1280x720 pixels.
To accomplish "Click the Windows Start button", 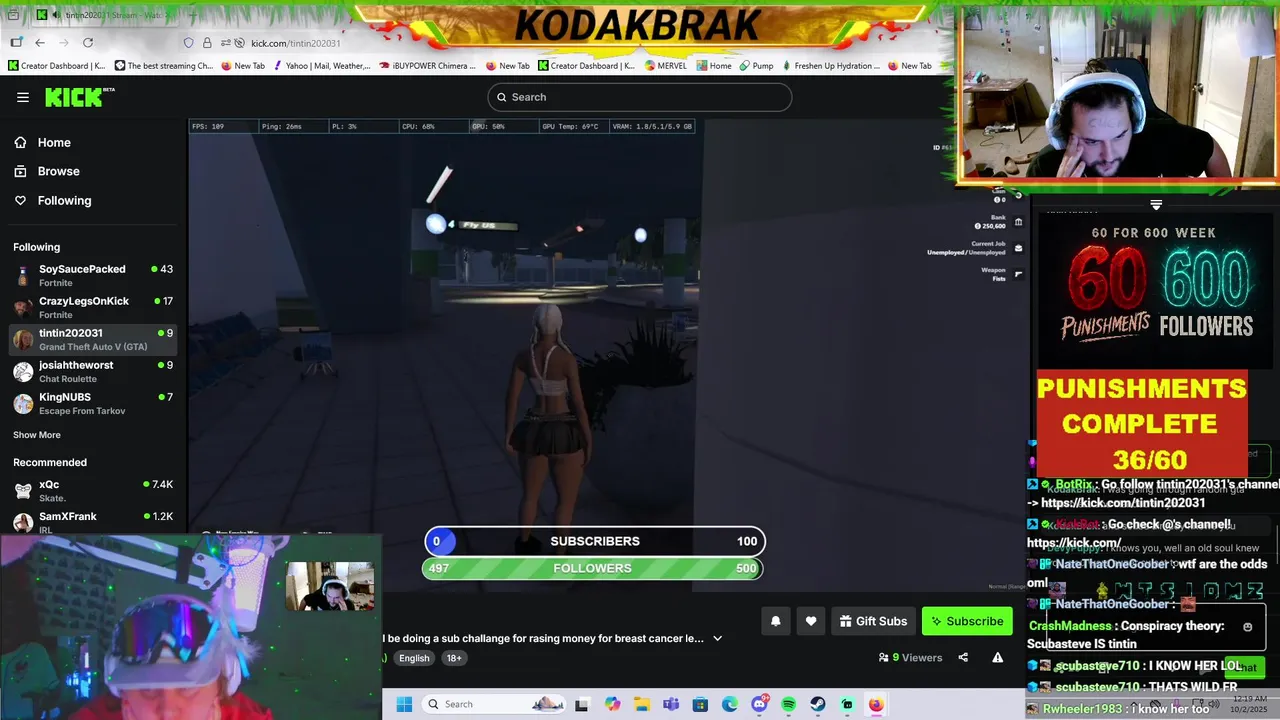I will (404, 704).
